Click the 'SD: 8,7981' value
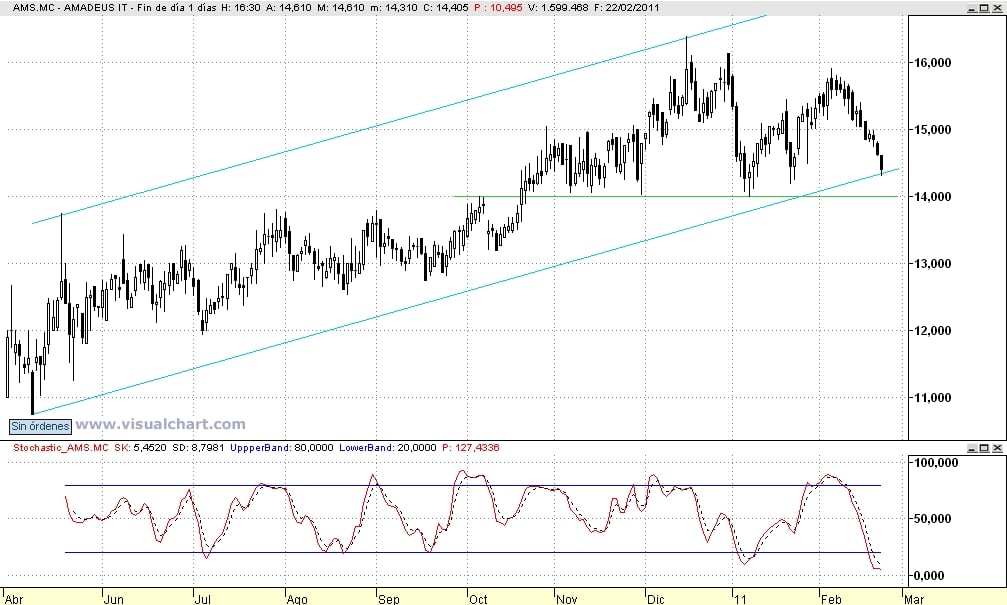Viewport: 1007px width, 605px height. [x=198, y=448]
